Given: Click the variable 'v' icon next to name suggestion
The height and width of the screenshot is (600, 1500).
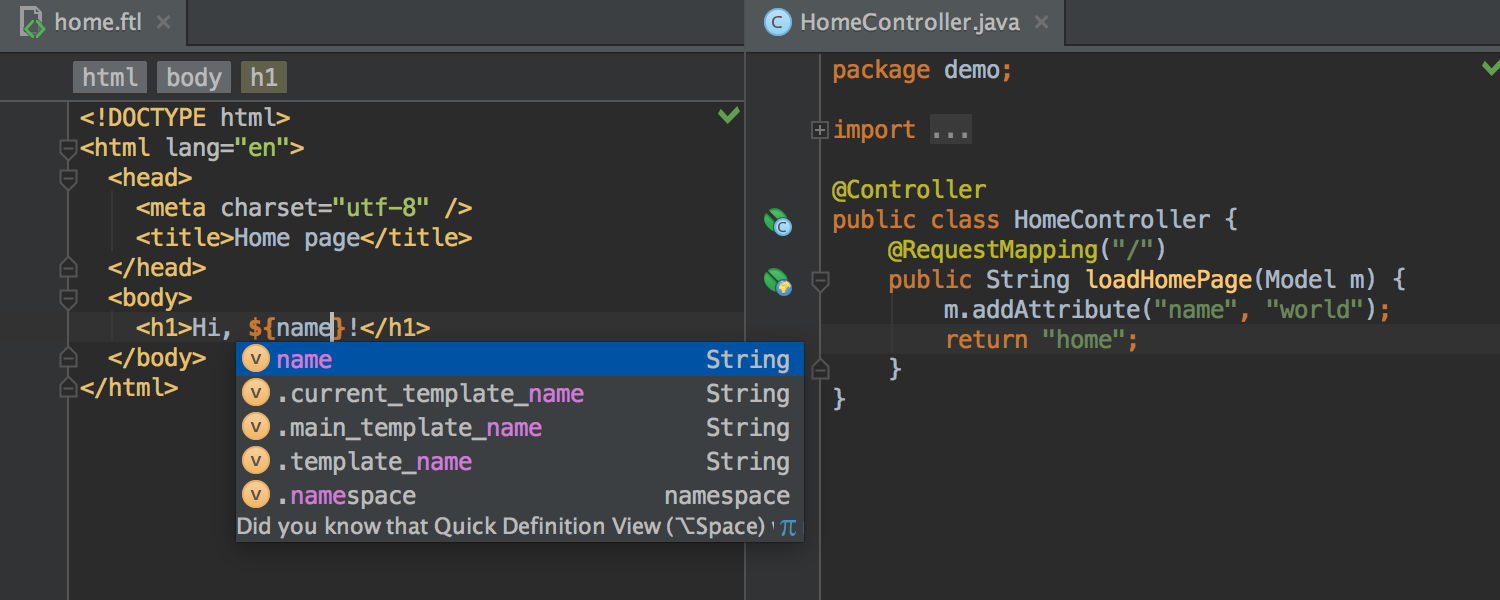Looking at the screenshot, I should pyautogui.click(x=256, y=359).
